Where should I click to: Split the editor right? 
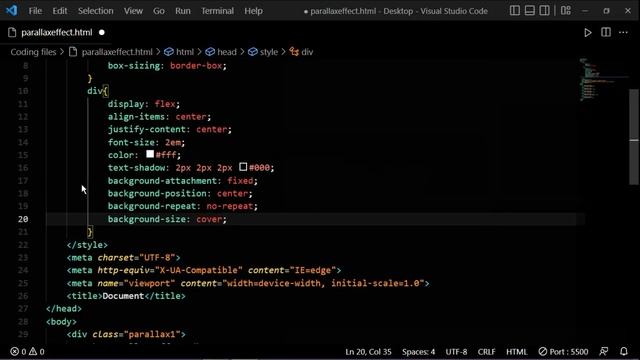point(606,32)
